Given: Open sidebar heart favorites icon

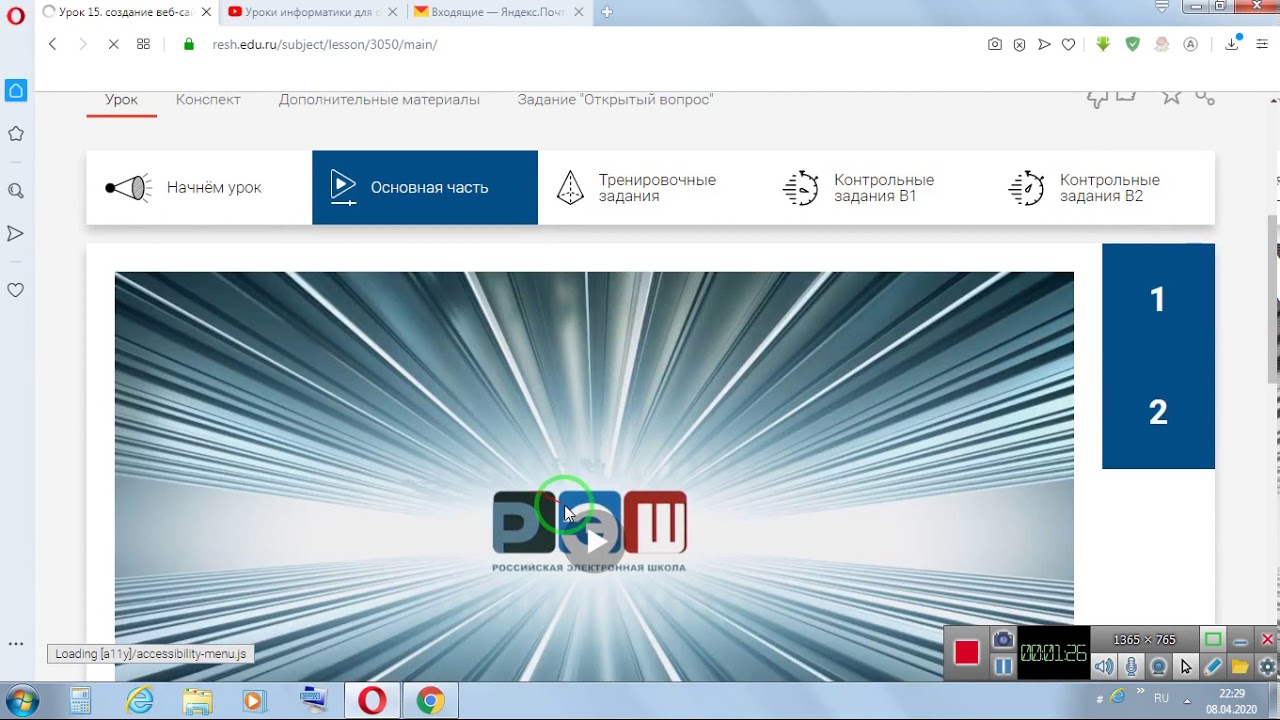Looking at the screenshot, I should click(x=15, y=290).
